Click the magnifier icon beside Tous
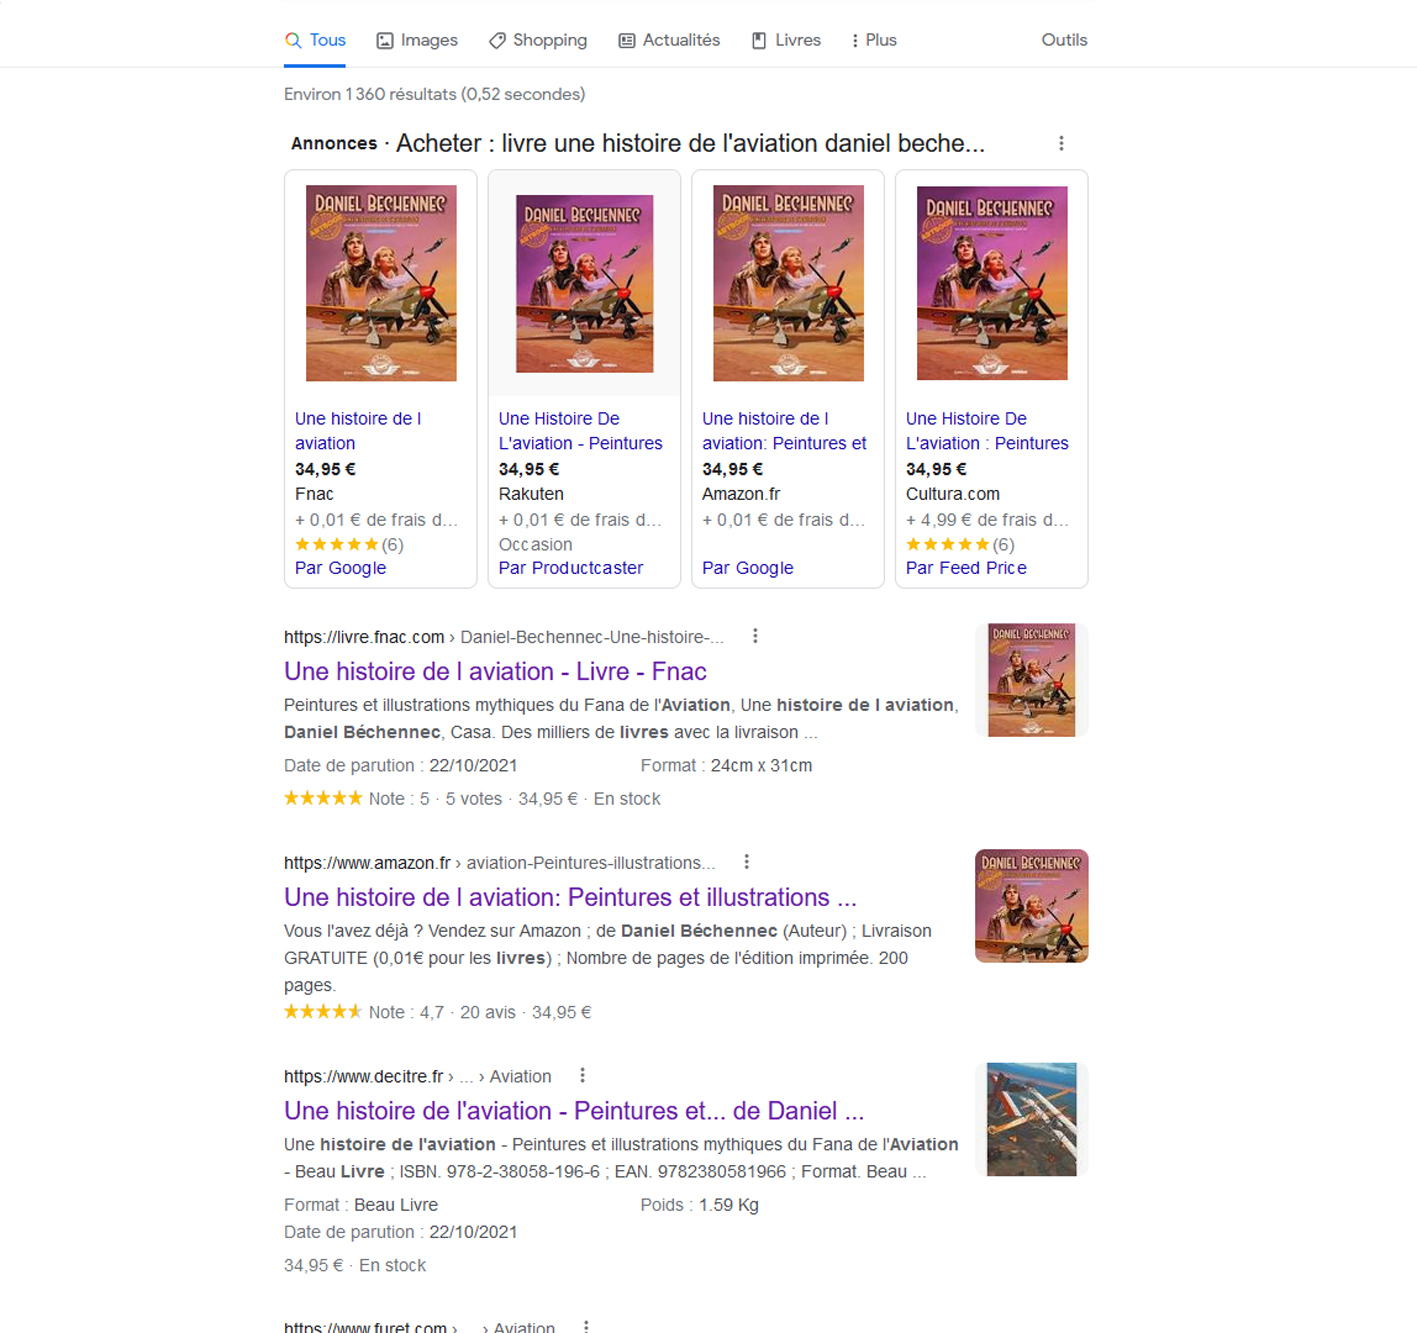1417x1333 pixels. pyautogui.click(x=293, y=40)
